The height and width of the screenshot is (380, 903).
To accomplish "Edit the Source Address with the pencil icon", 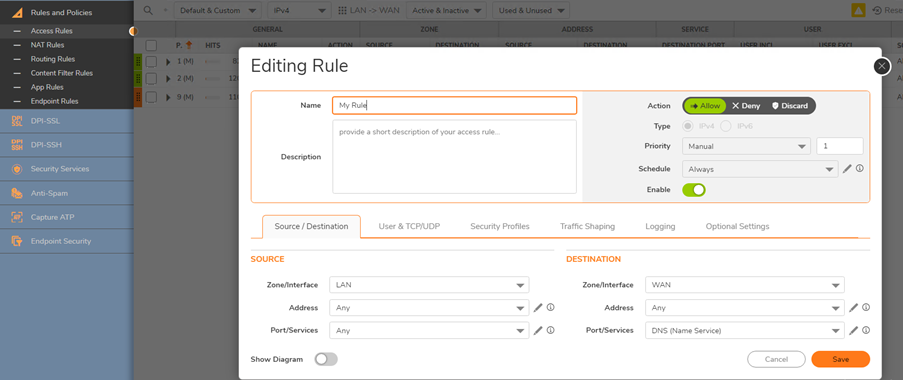I will click(x=538, y=307).
